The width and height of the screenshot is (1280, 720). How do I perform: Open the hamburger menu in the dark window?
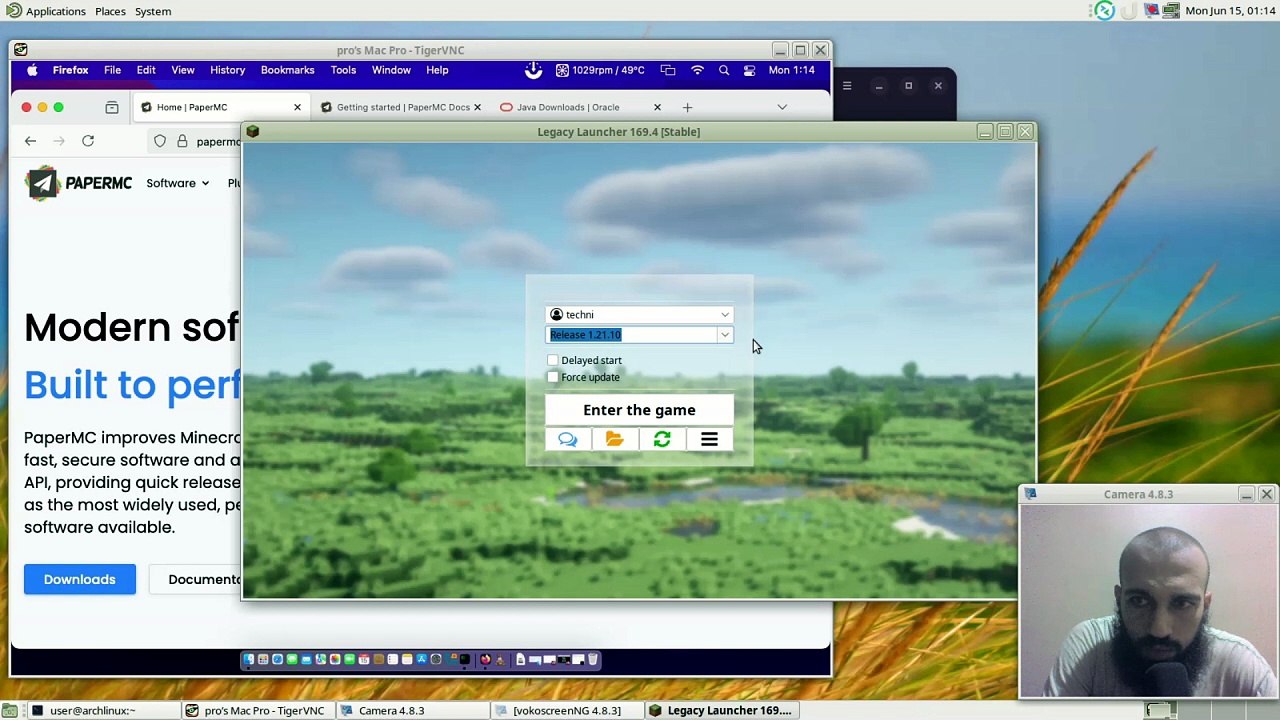tap(847, 86)
